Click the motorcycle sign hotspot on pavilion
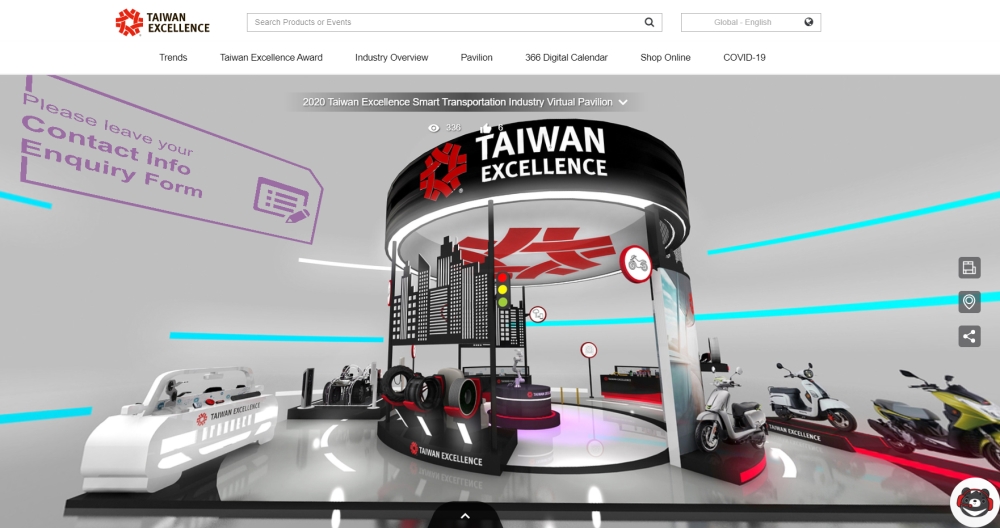This screenshot has height=528, width=1000. pyautogui.click(x=636, y=265)
